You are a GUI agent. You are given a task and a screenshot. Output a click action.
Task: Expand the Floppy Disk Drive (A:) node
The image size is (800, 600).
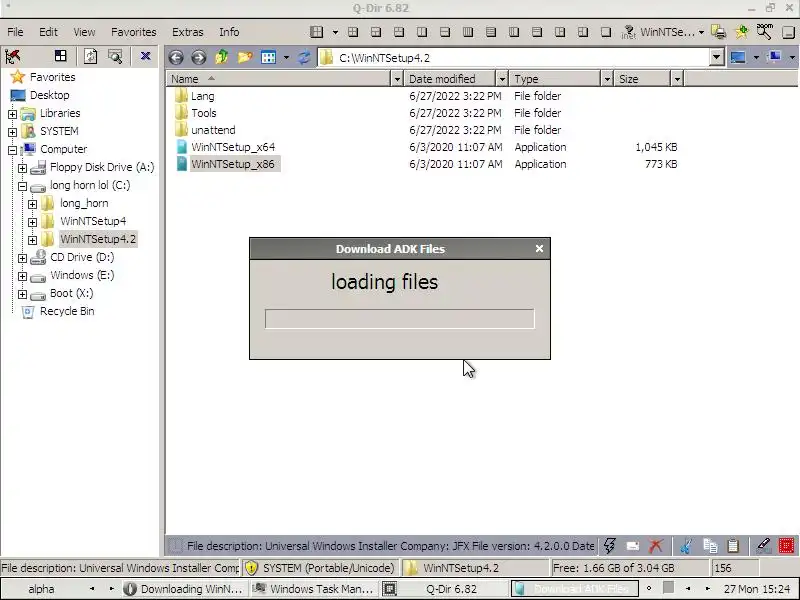click(22, 168)
